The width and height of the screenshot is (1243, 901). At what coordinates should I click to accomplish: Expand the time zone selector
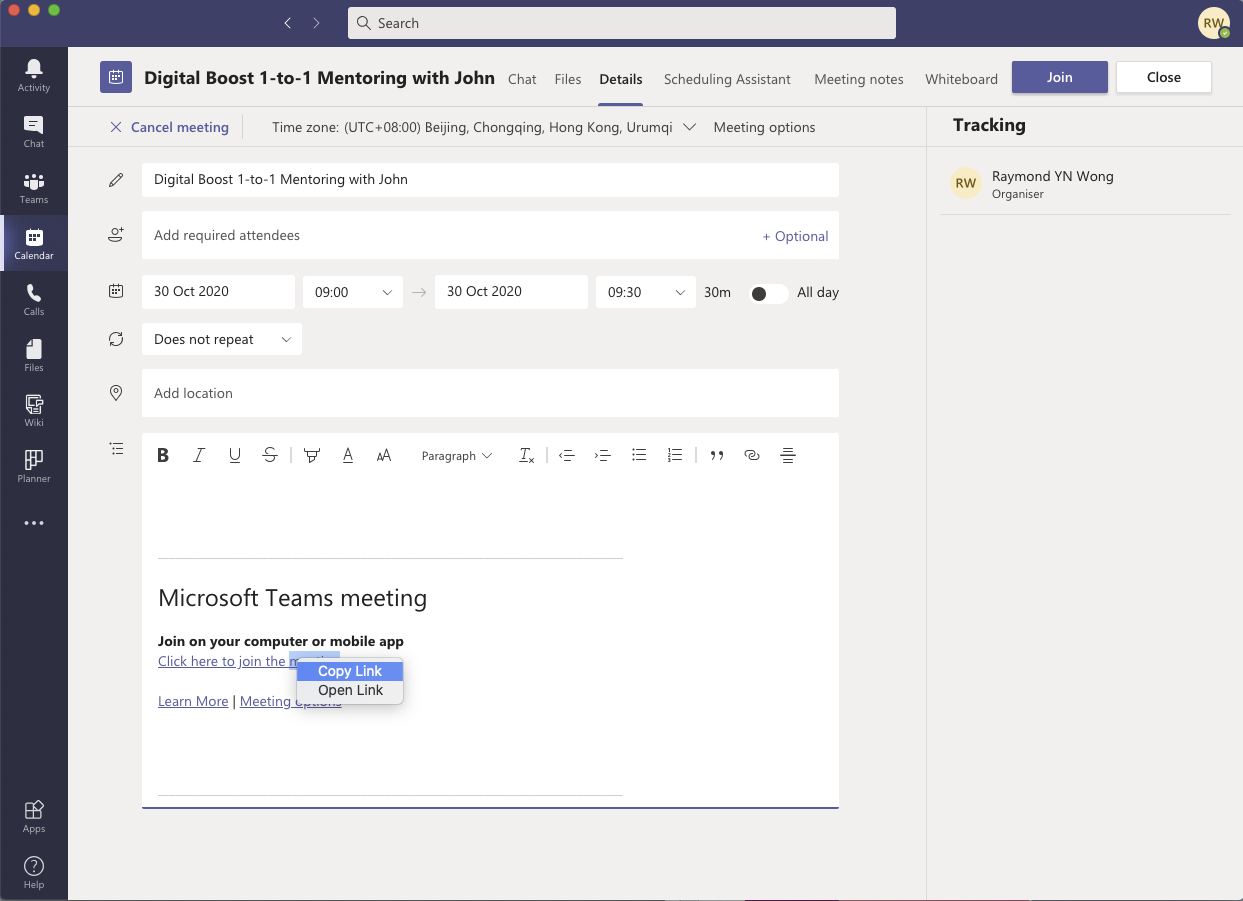tap(688, 127)
